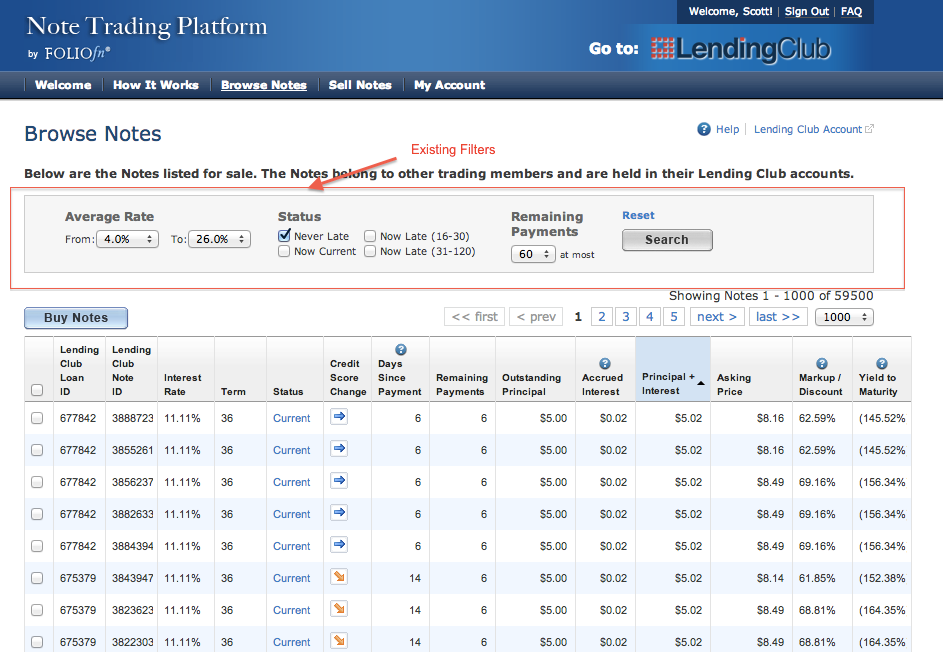The width and height of the screenshot is (943, 652).
Task: Expand the notes-per-page 1000 dropdown
Action: tap(844, 317)
